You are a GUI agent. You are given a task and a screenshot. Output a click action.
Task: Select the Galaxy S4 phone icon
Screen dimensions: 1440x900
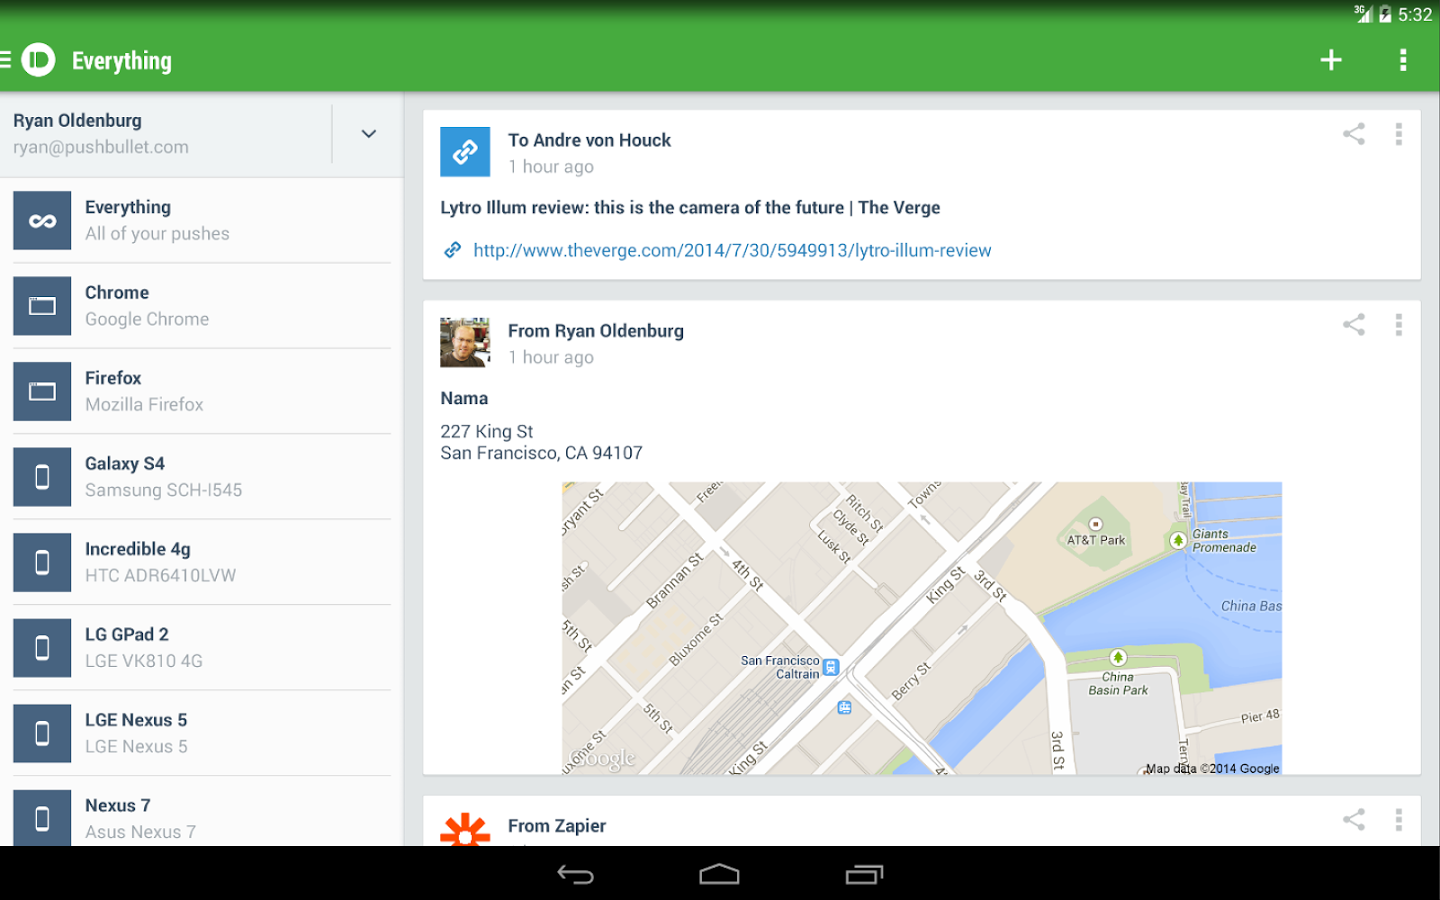pyautogui.click(x=42, y=477)
